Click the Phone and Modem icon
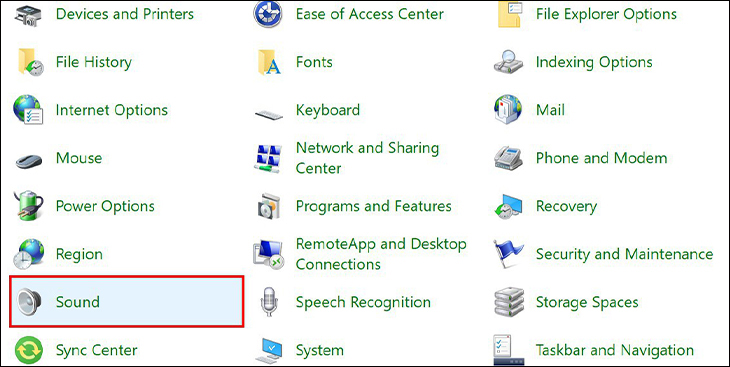 (508, 158)
